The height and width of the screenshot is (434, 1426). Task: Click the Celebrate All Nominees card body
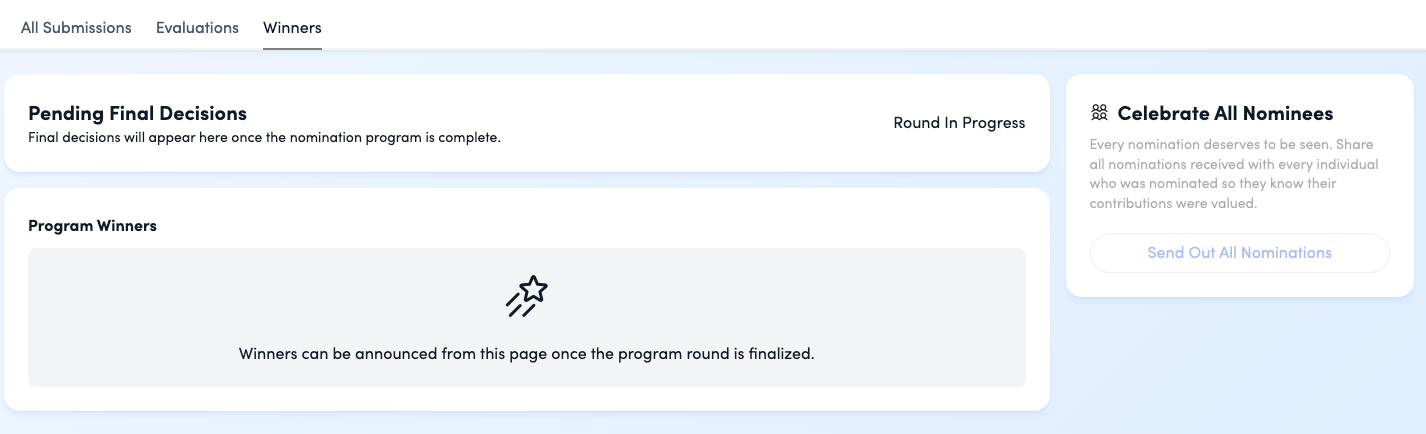pyautogui.click(x=1239, y=185)
